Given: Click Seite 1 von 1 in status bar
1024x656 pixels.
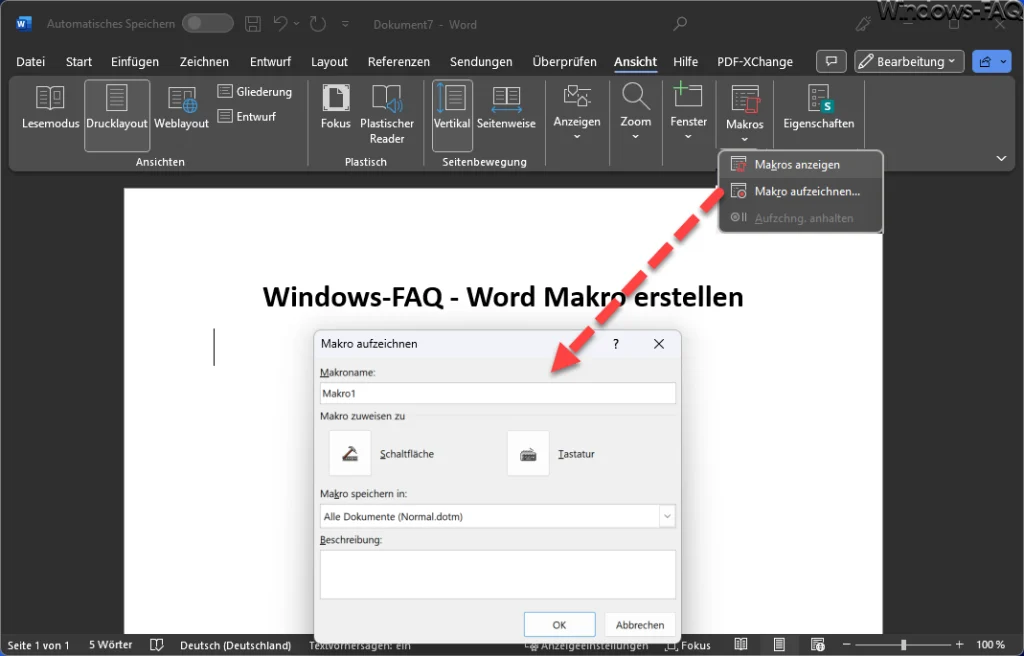Looking at the screenshot, I should coord(38,645).
